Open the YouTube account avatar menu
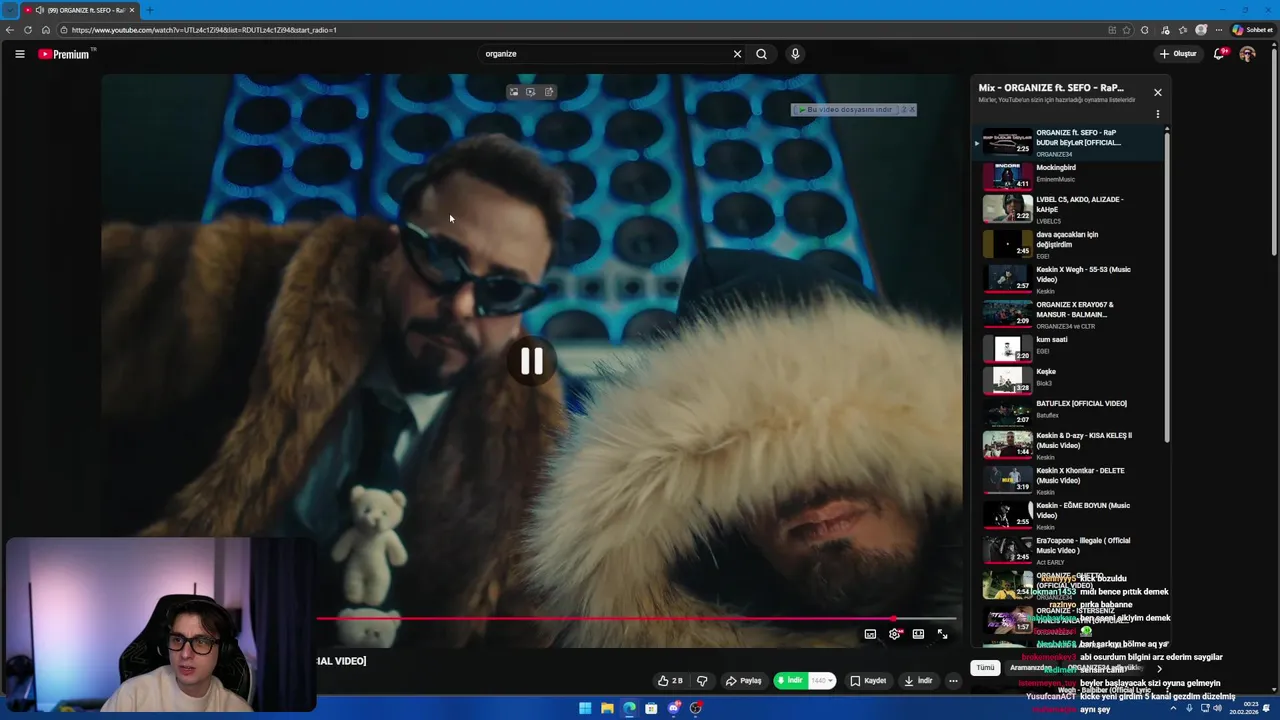Screen dimensions: 1280x720 pyautogui.click(x=1247, y=54)
